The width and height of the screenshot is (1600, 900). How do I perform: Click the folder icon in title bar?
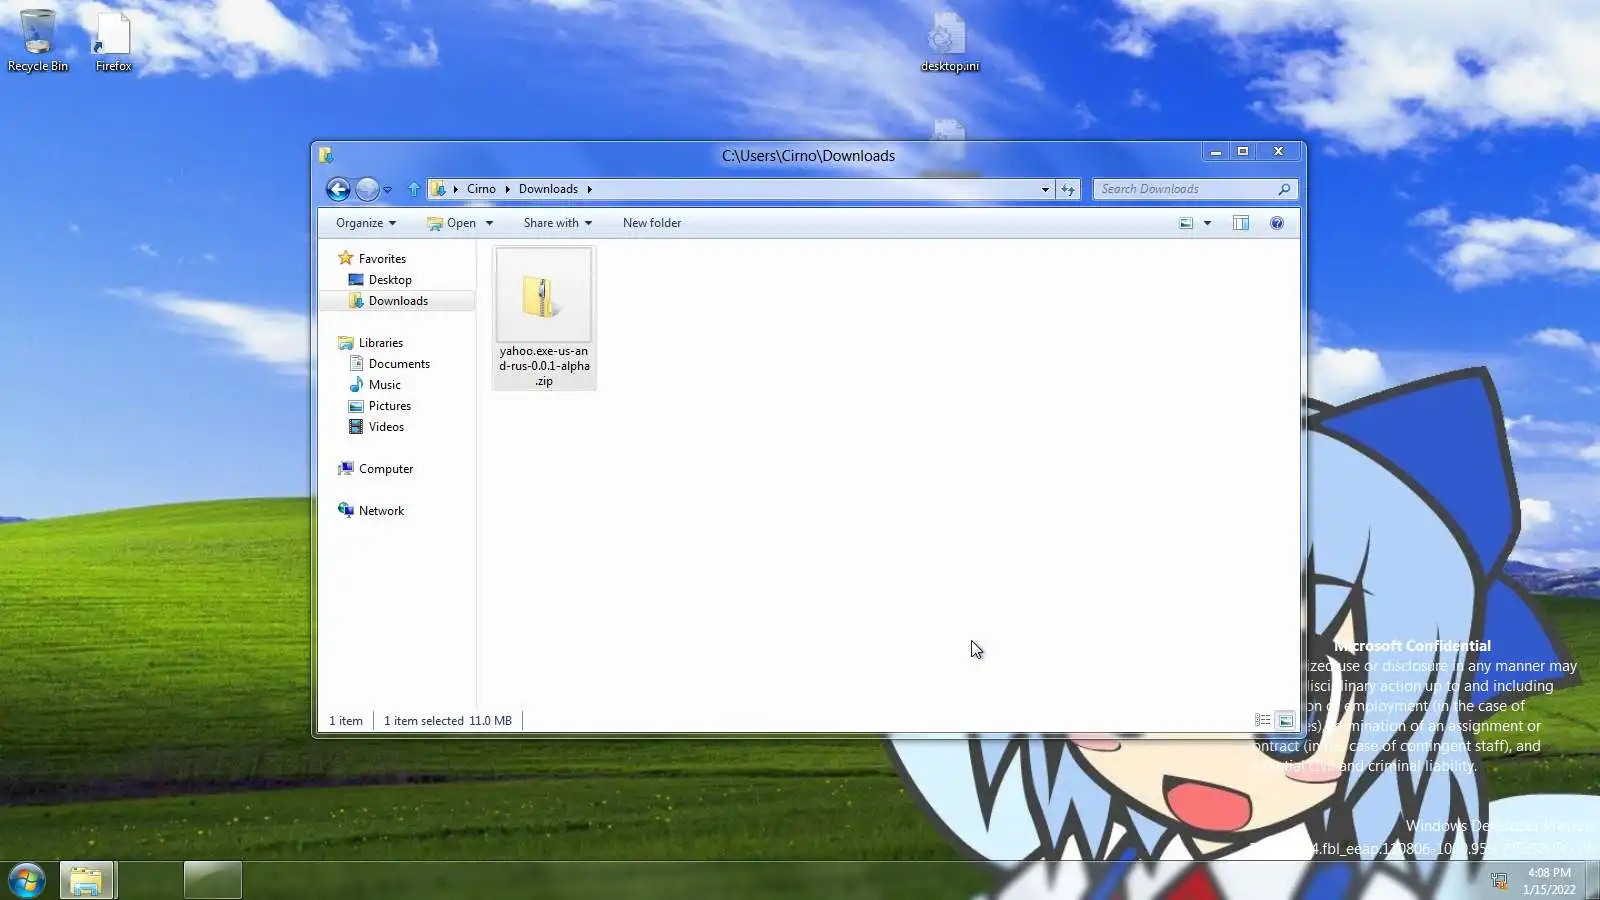coord(326,155)
